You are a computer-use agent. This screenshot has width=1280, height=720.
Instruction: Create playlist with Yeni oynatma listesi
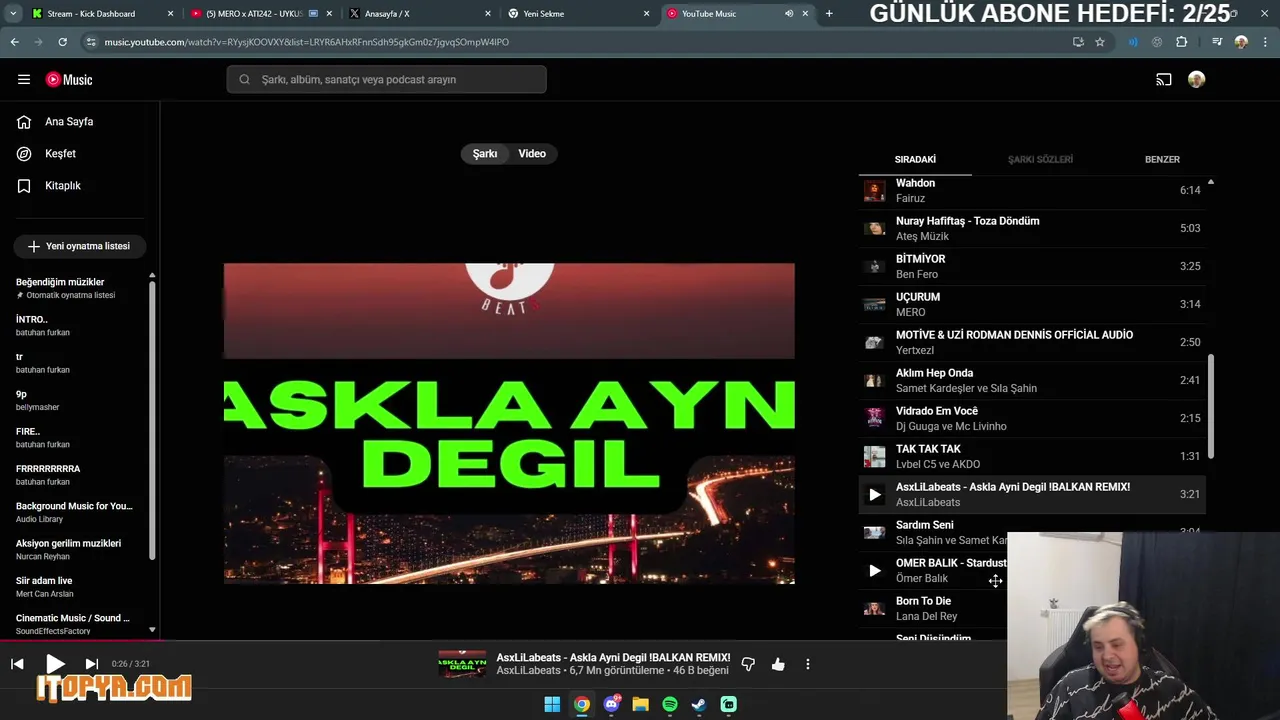coord(79,246)
